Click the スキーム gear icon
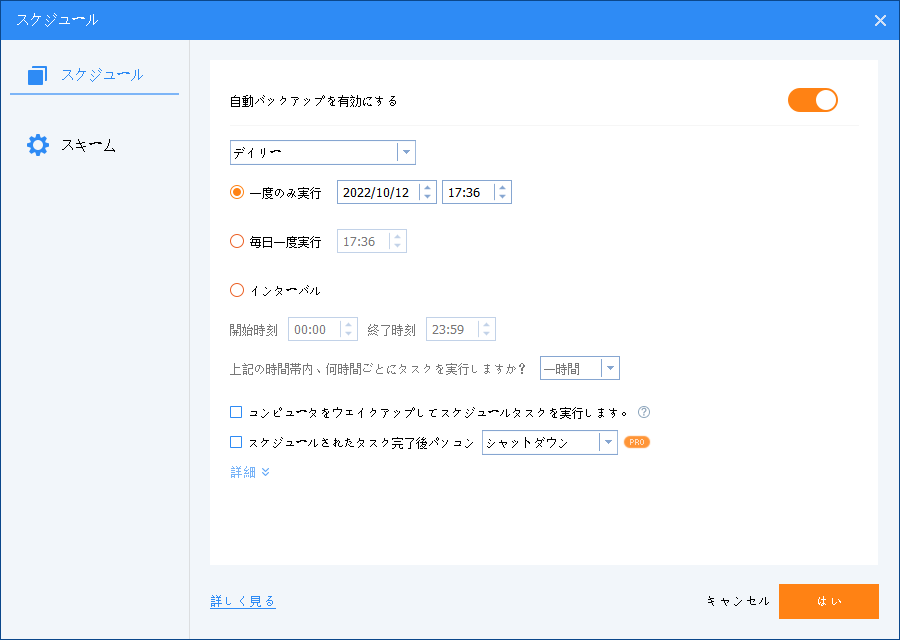The height and width of the screenshot is (640, 900). click(x=38, y=145)
